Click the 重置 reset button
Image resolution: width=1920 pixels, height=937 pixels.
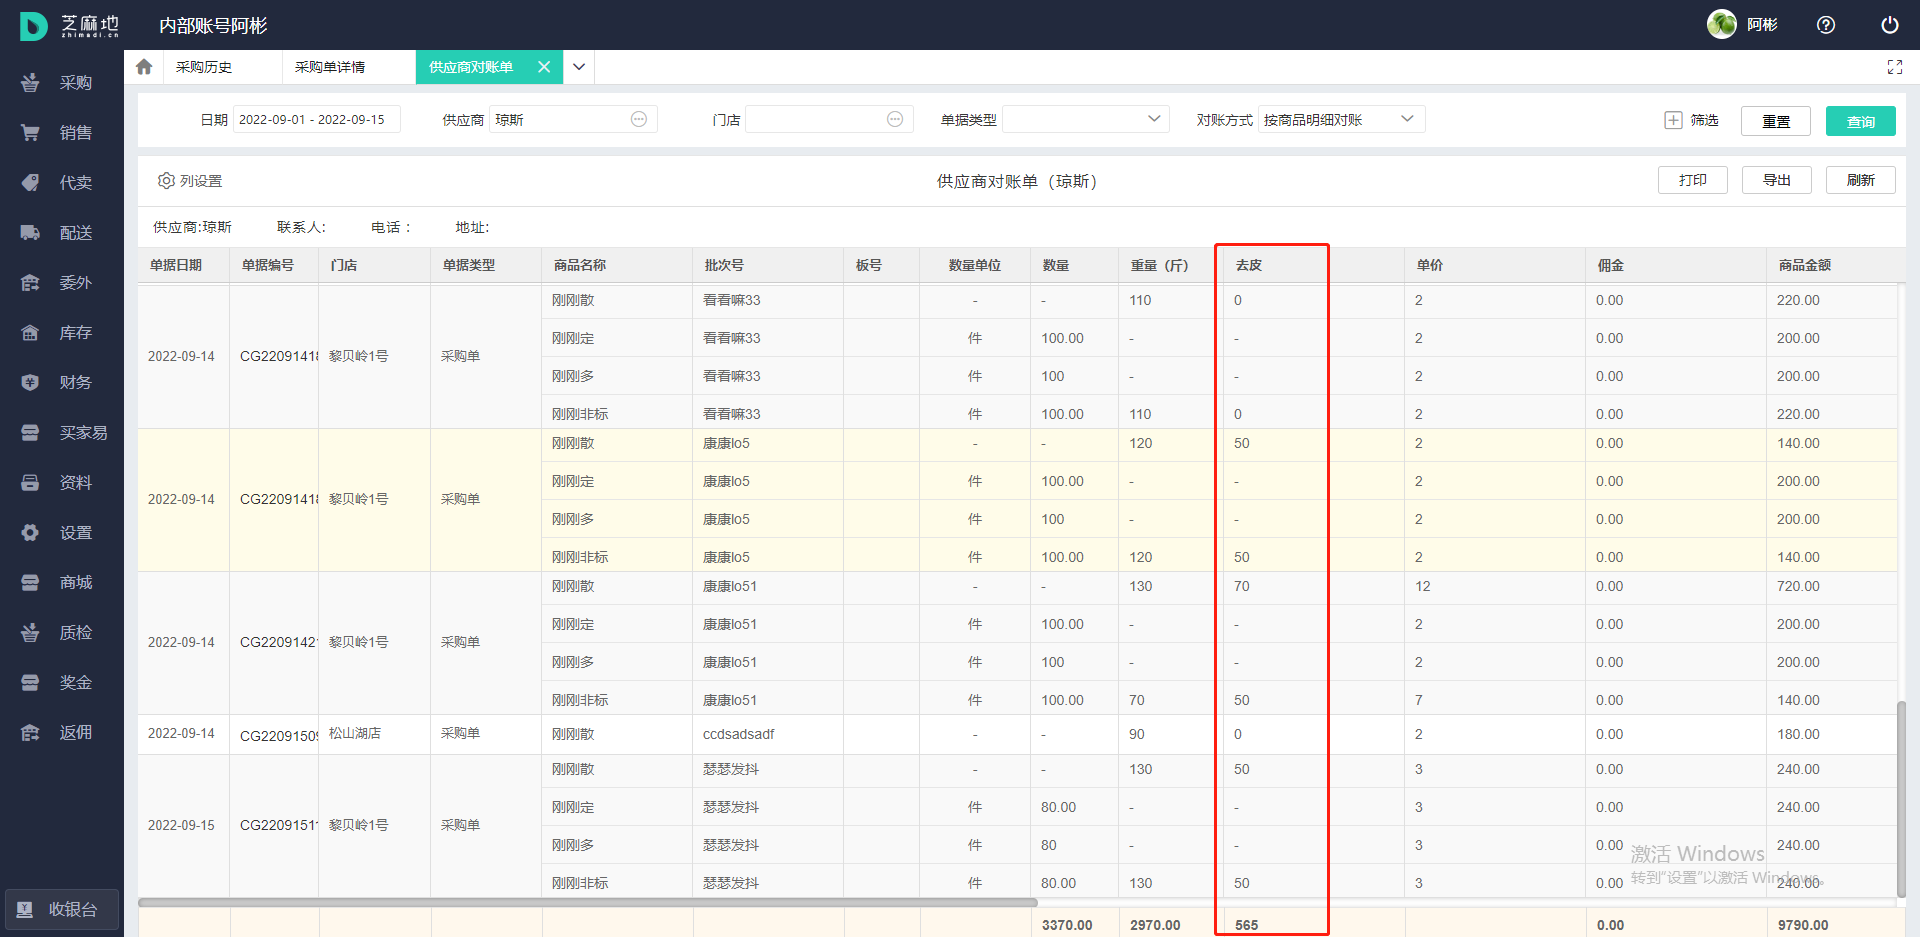(x=1776, y=121)
